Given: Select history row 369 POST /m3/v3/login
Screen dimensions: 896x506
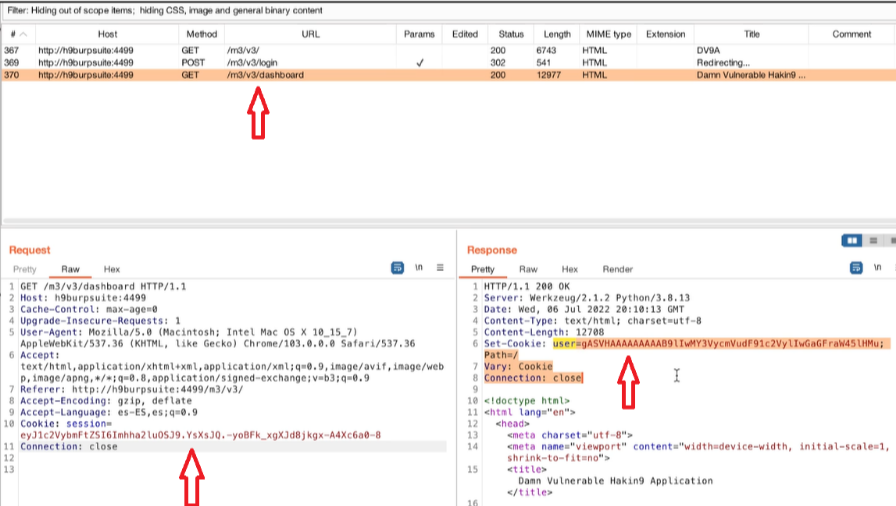Looking at the screenshot, I should click(448, 63).
